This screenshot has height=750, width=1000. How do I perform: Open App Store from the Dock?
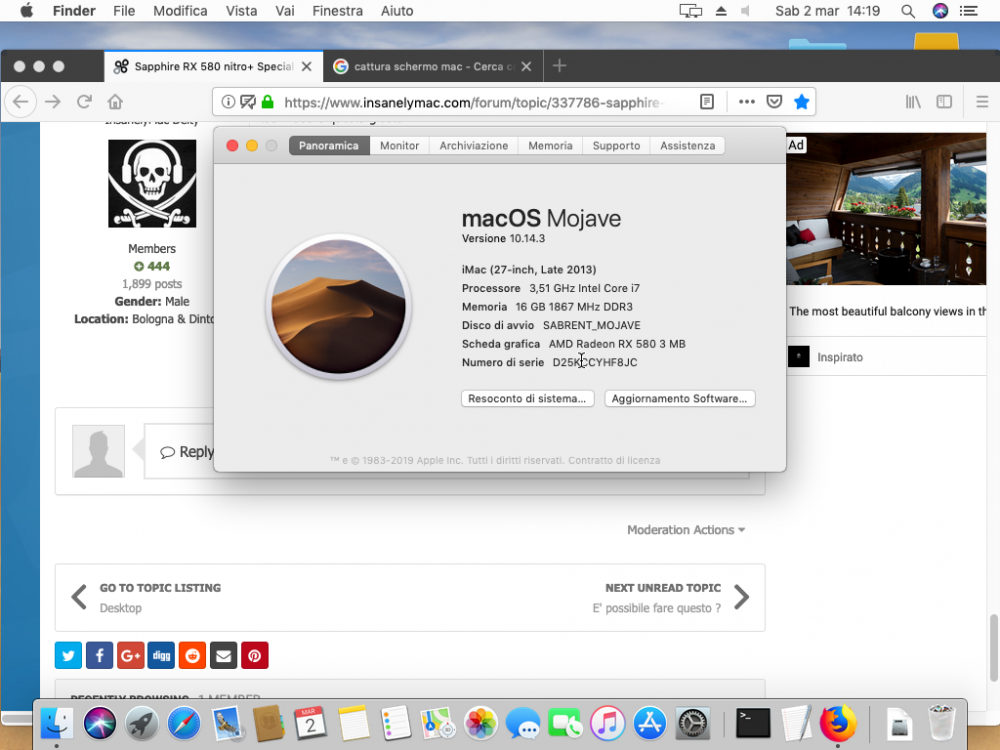click(x=650, y=724)
